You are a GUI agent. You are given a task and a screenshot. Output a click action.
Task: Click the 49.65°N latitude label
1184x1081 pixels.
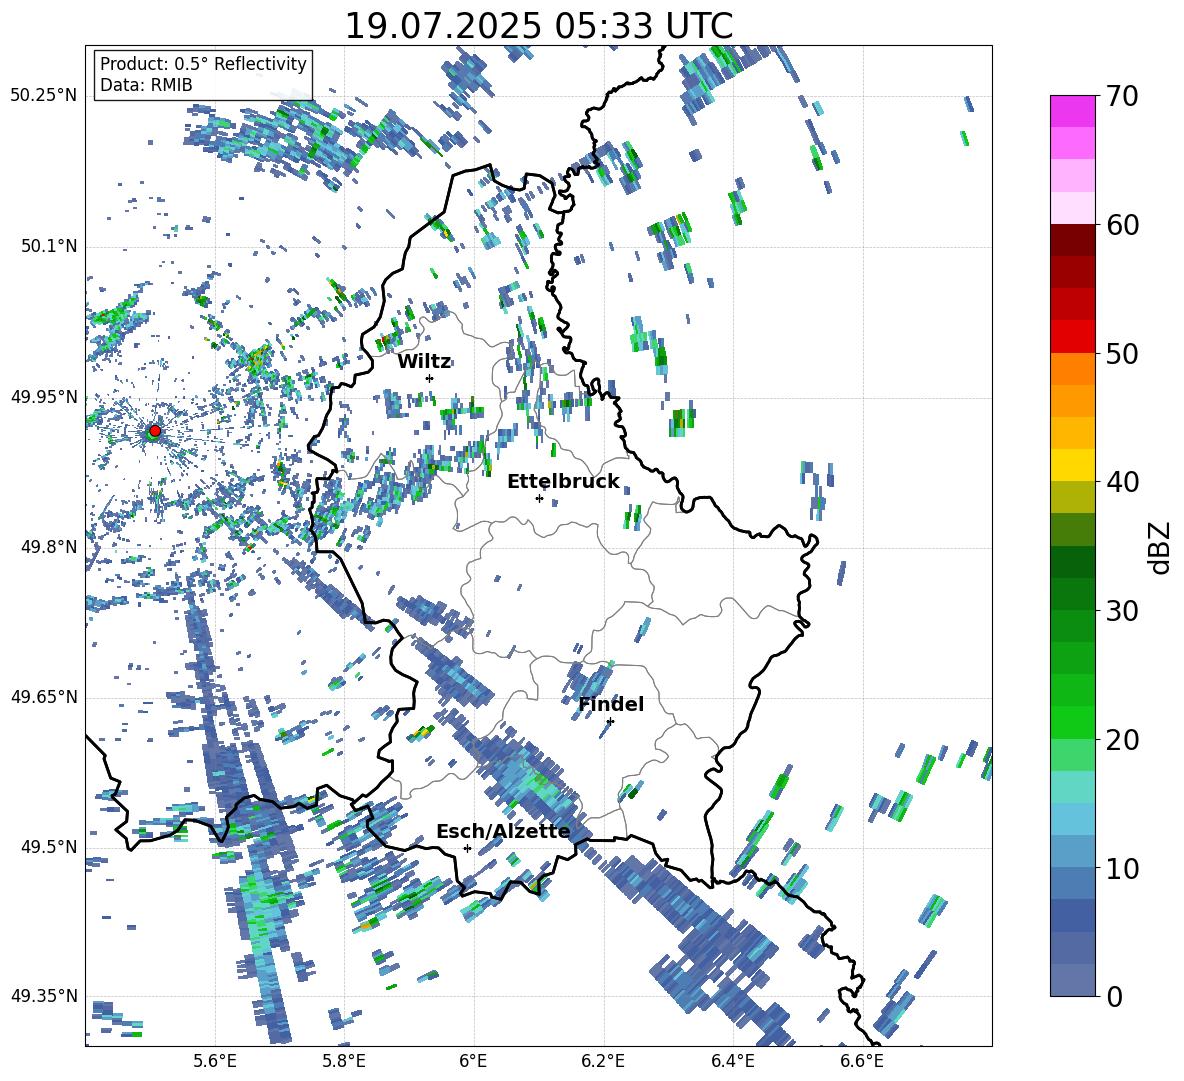click(44, 696)
